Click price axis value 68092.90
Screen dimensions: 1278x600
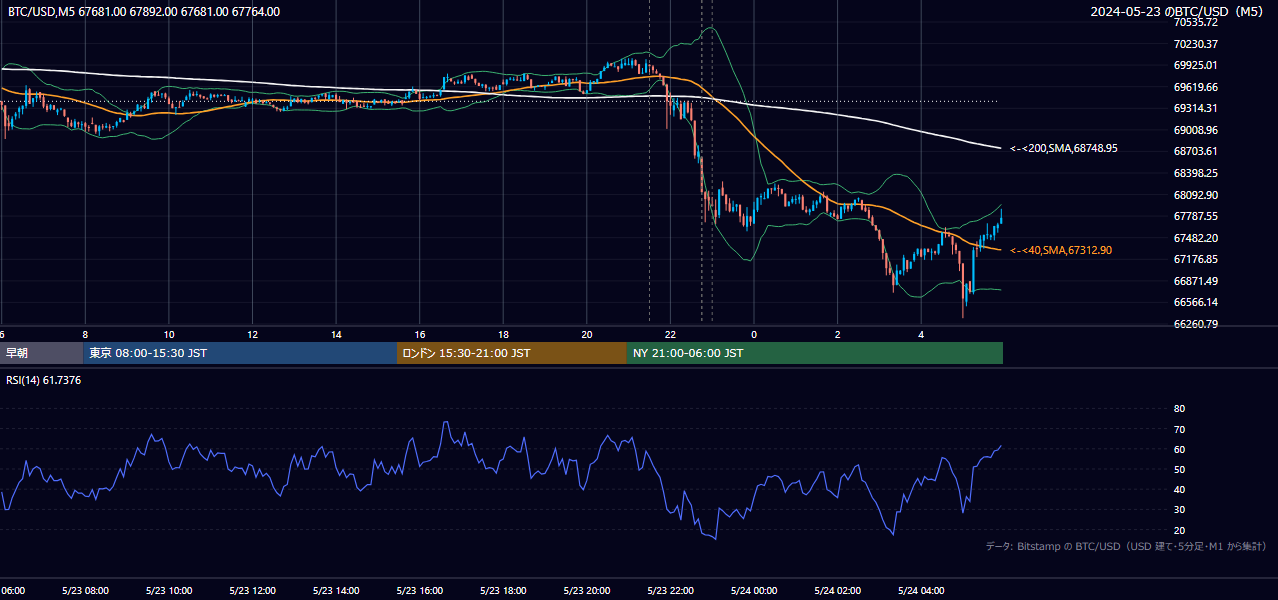1196,195
